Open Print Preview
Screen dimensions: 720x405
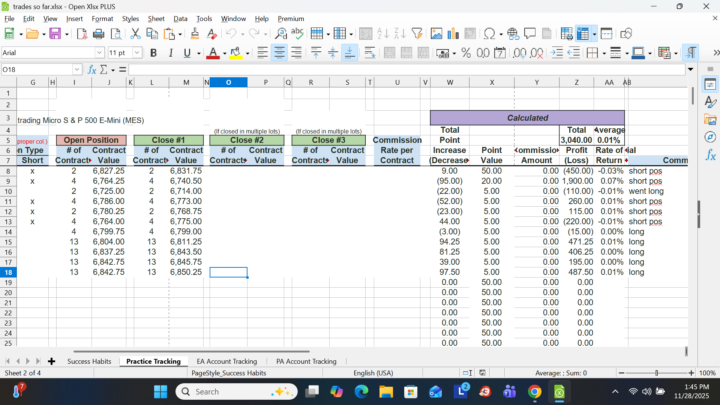click(x=116, y=34)
